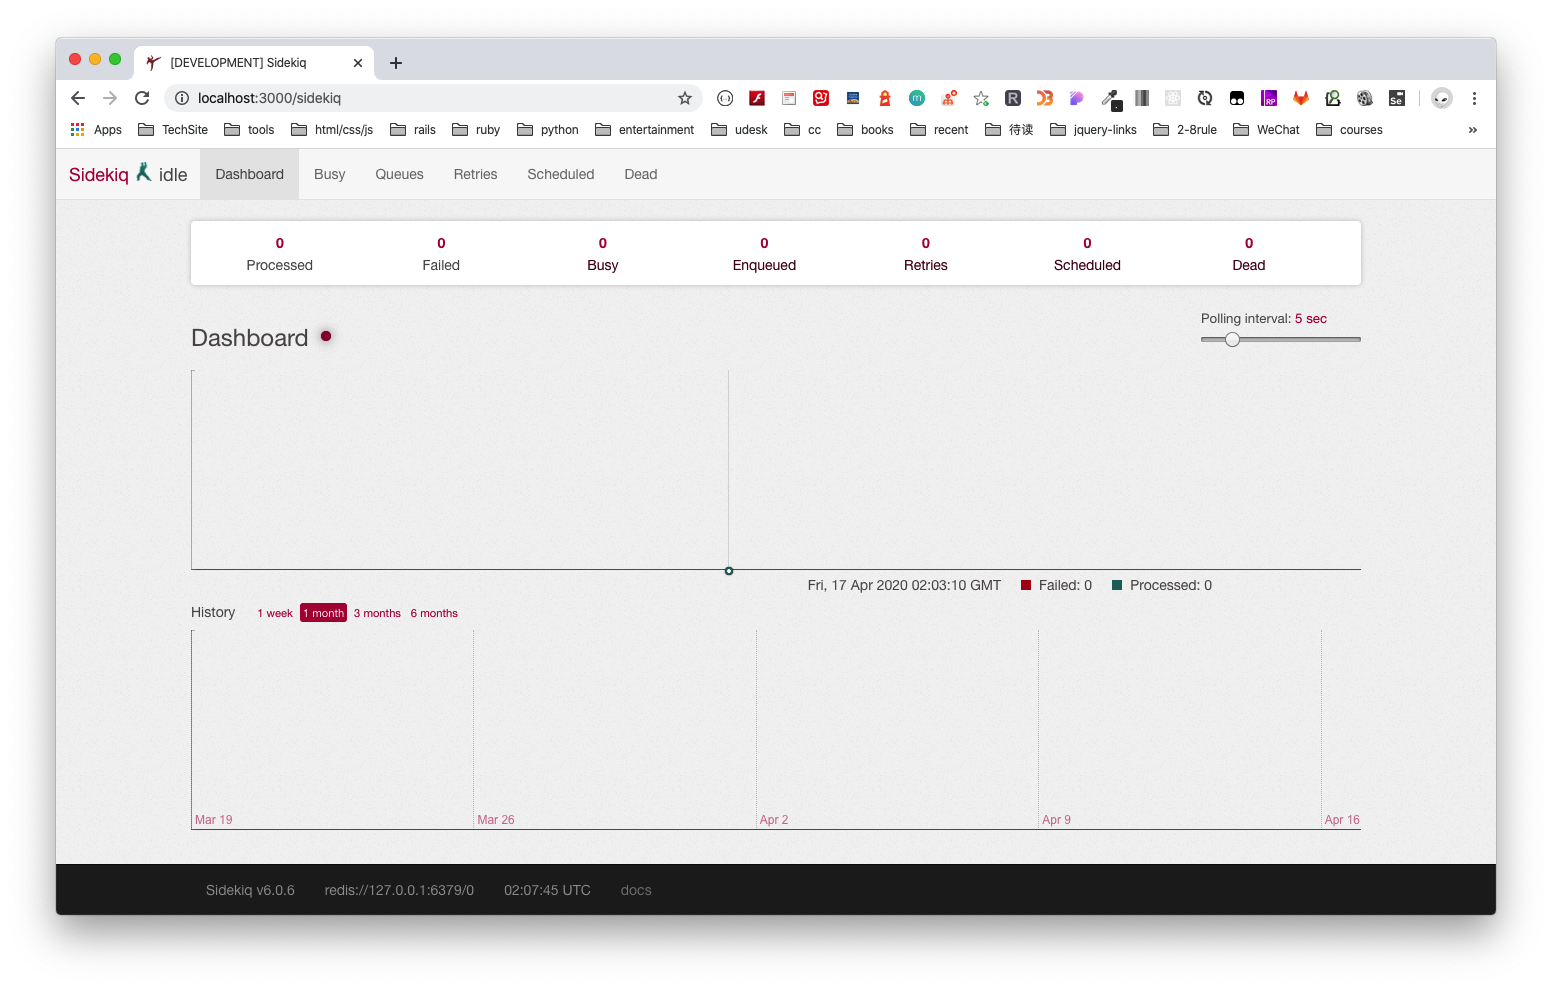Choose the 6 months history range

(434, 612)
